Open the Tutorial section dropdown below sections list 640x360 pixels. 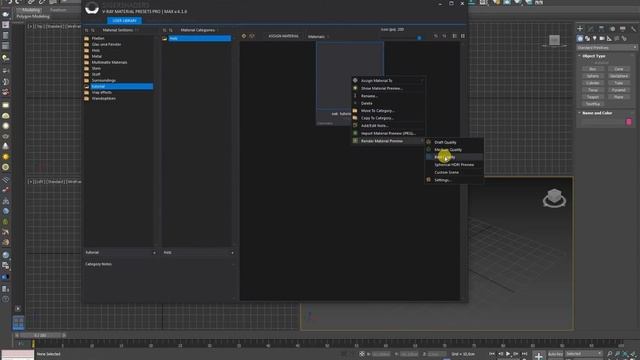pyautogui.click(x=120, y=253)
